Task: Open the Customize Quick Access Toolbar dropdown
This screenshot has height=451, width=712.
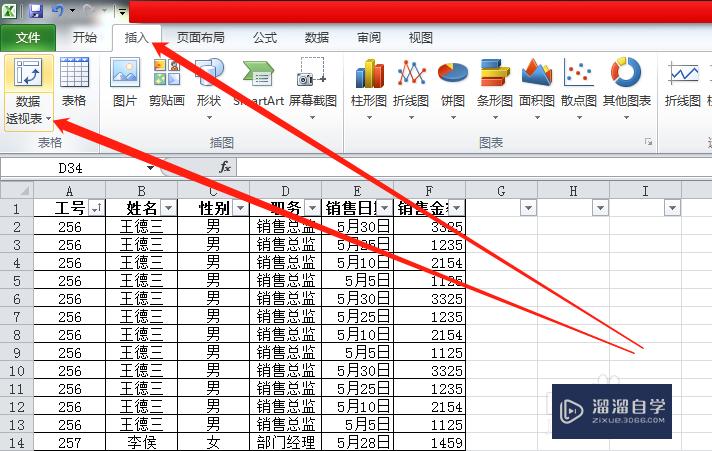Action: tap(122, 11)
